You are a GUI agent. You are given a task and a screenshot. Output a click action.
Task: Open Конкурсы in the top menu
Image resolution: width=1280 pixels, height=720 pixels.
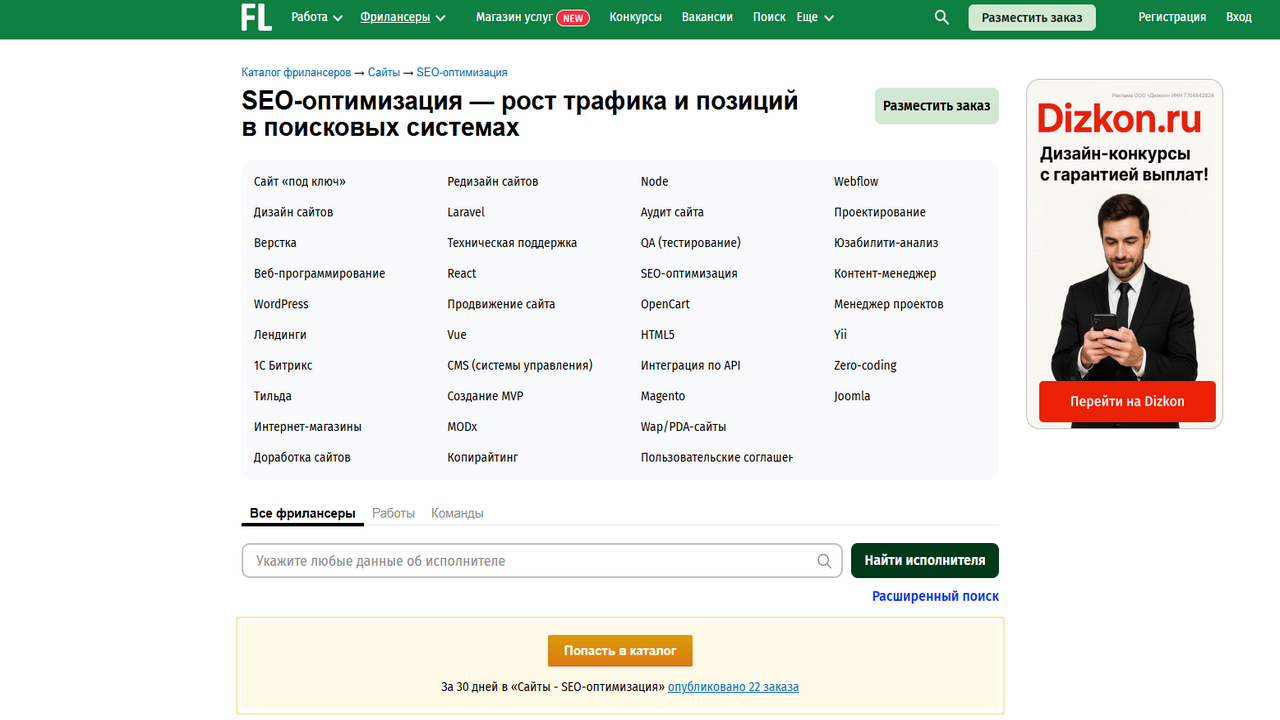(635, 17)
